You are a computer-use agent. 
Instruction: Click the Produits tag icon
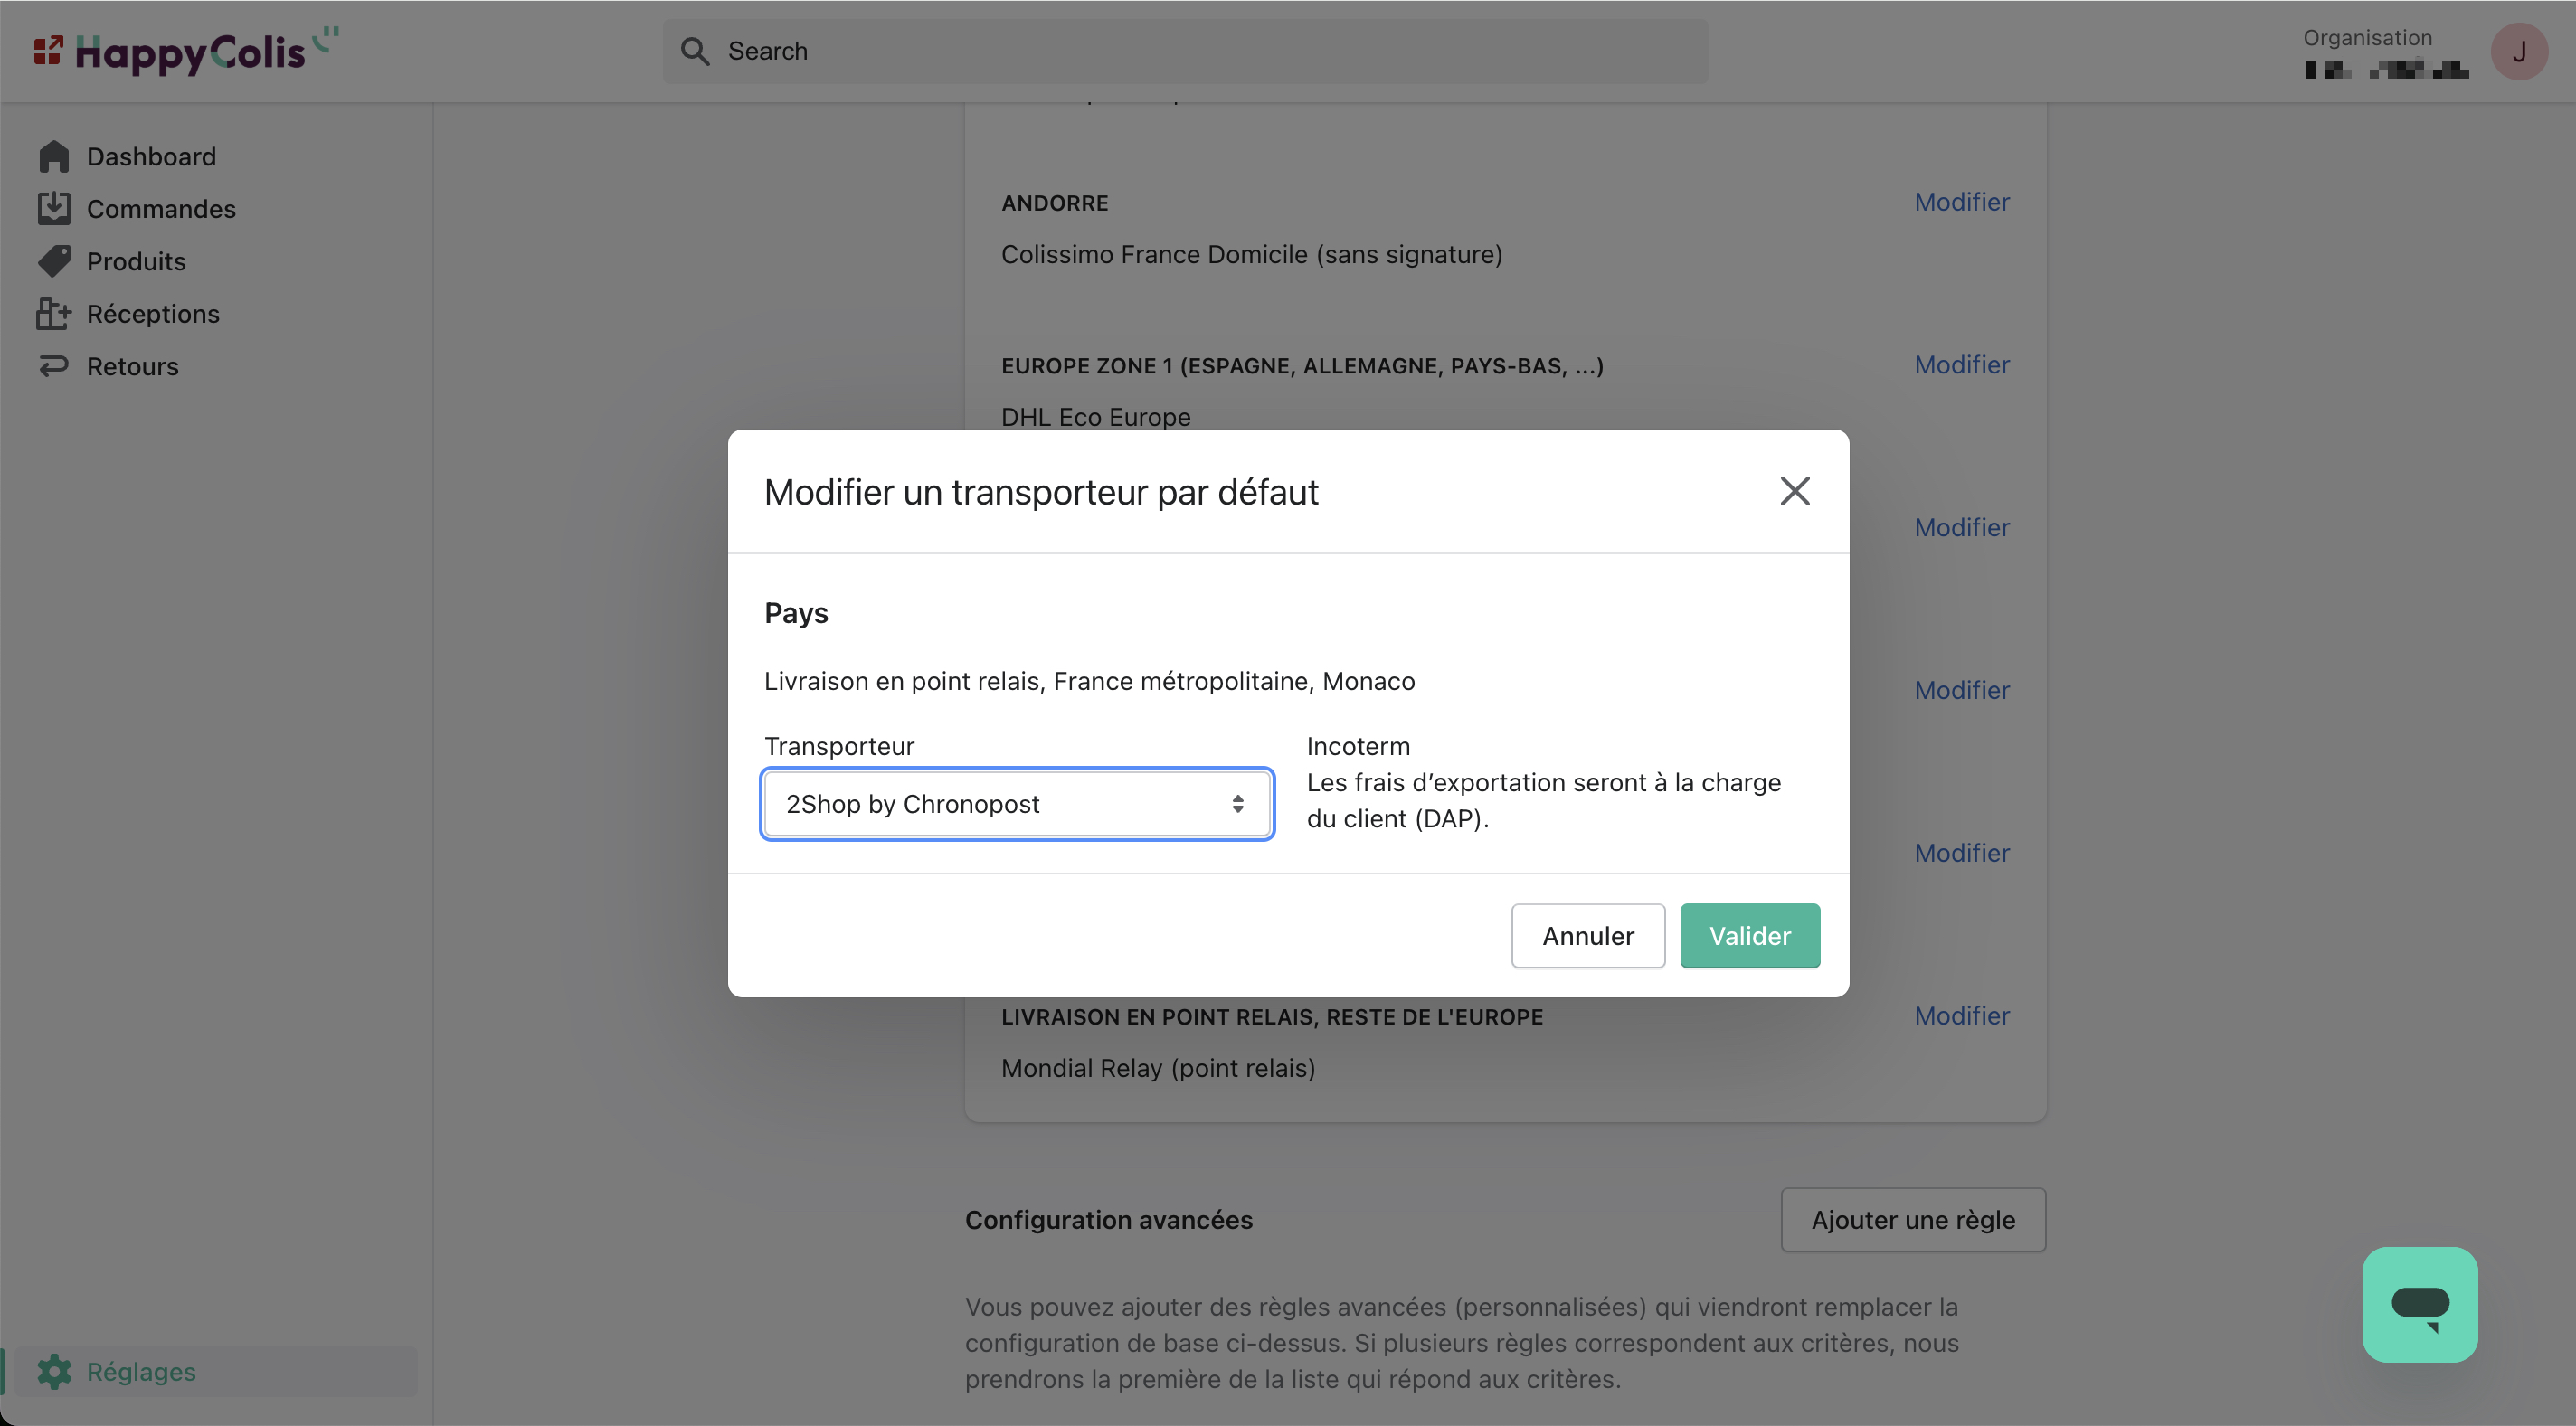54,261
